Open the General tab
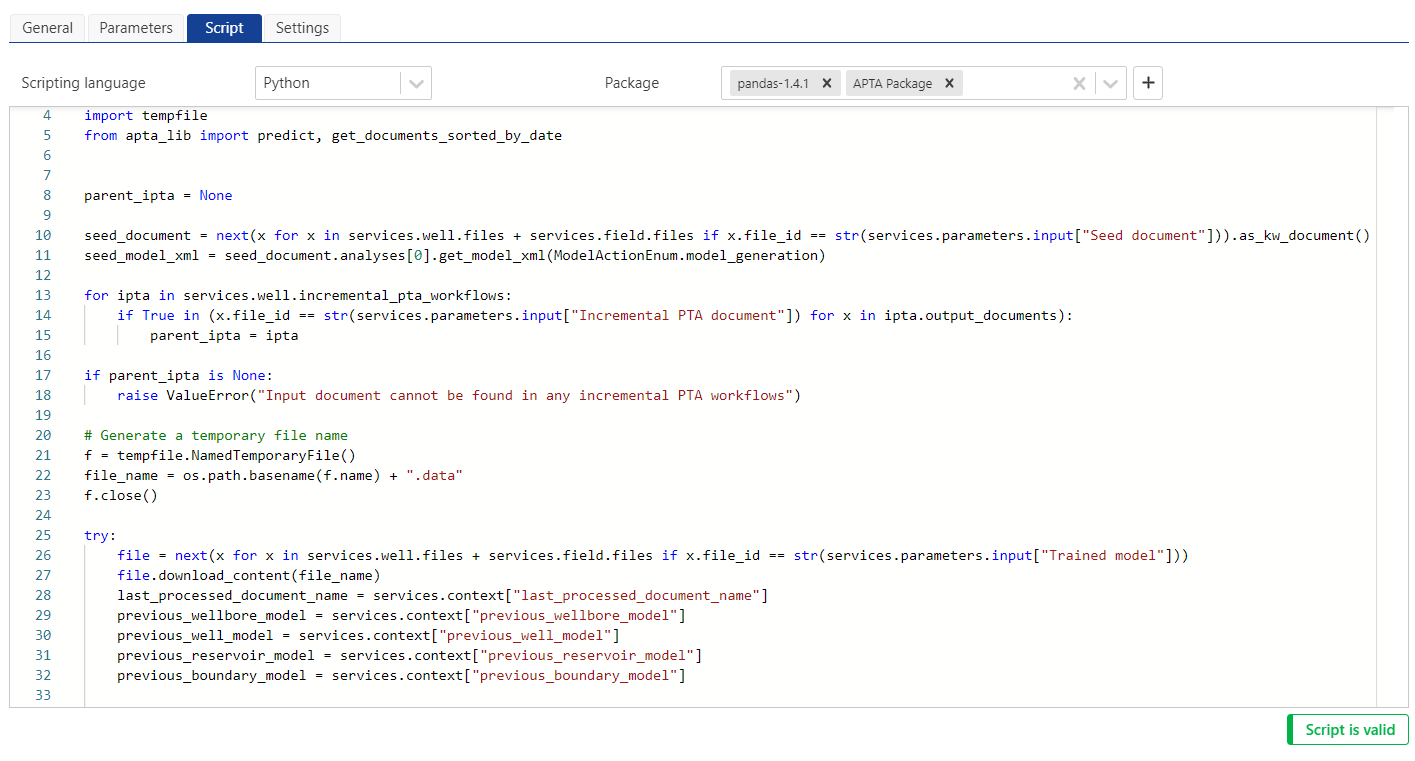 [47, 28]
